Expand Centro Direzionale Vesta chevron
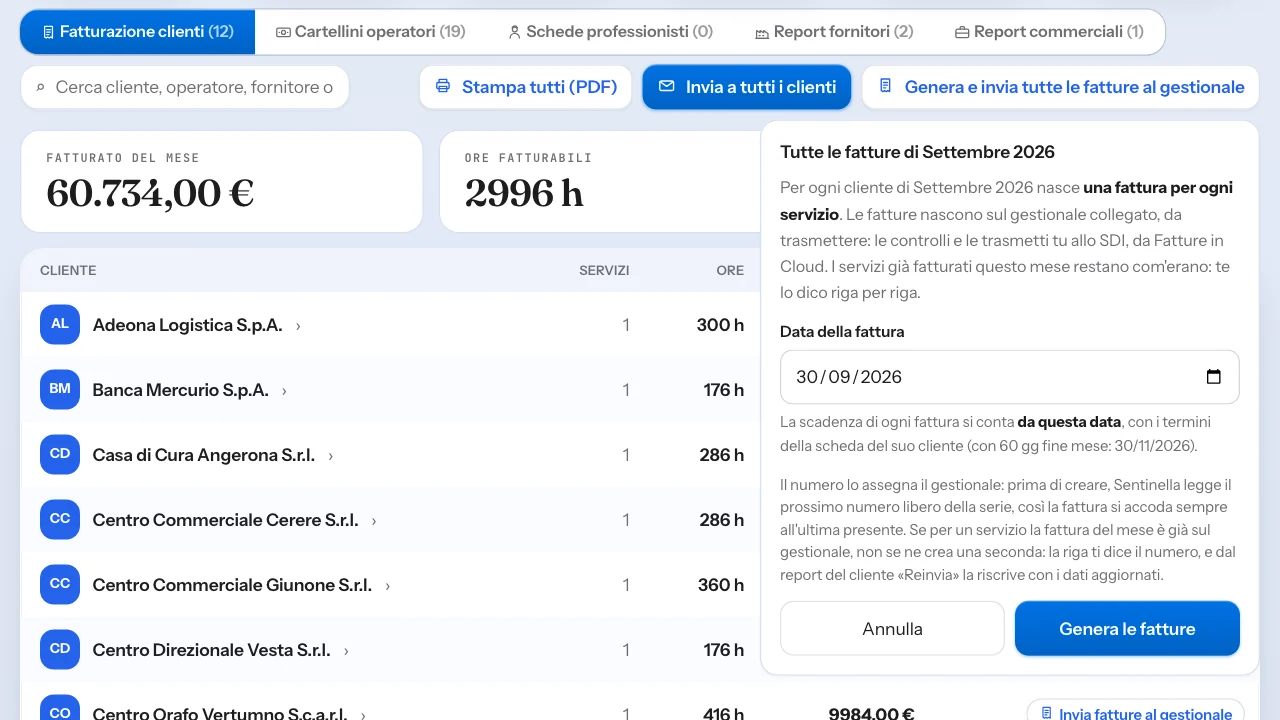This screenshot has width=1280, height=720. pos(346,651)
